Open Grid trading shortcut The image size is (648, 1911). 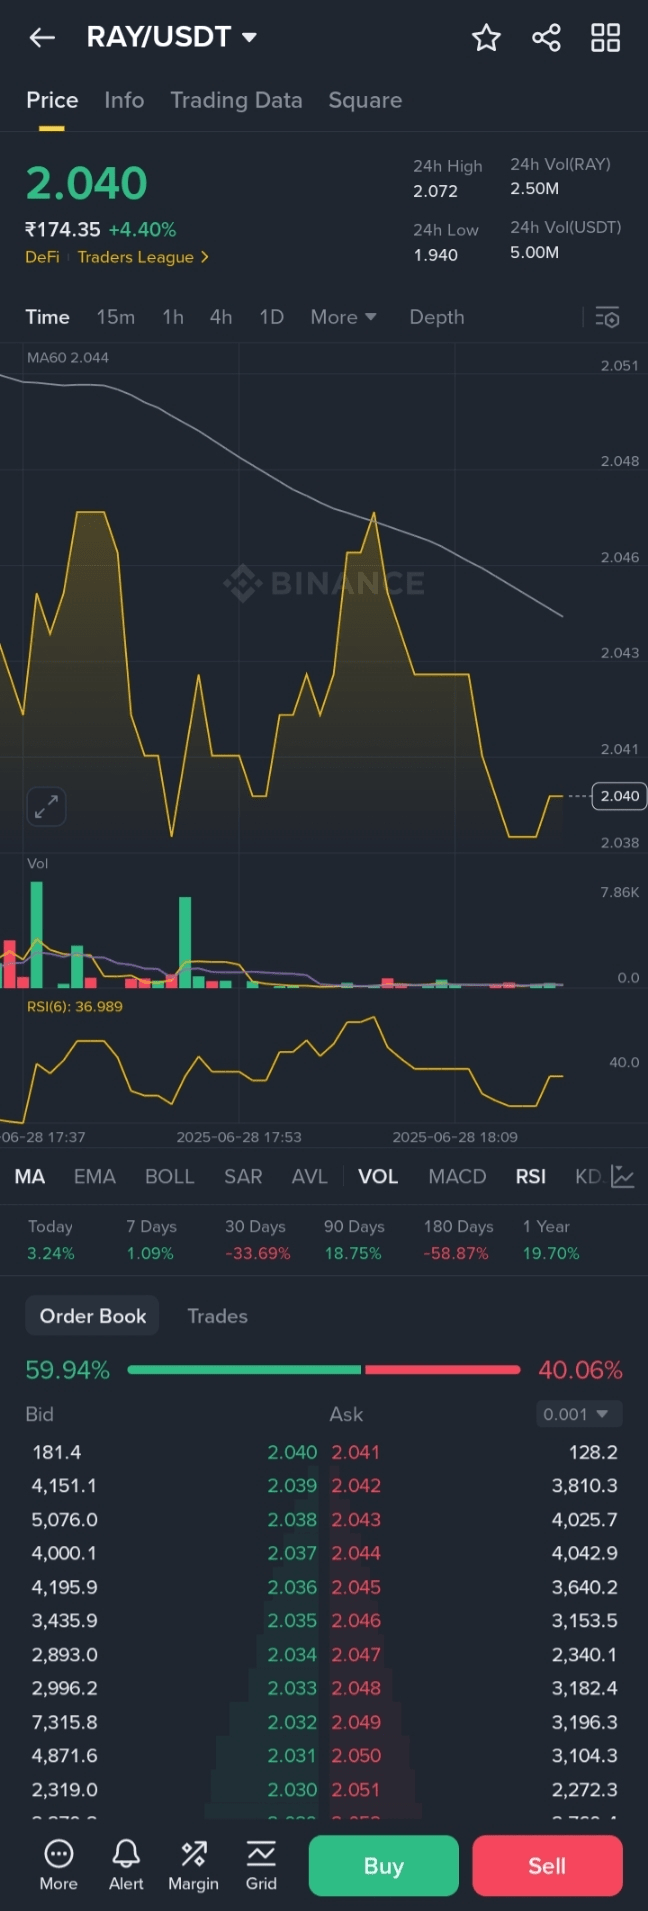tap(261, 1865)
